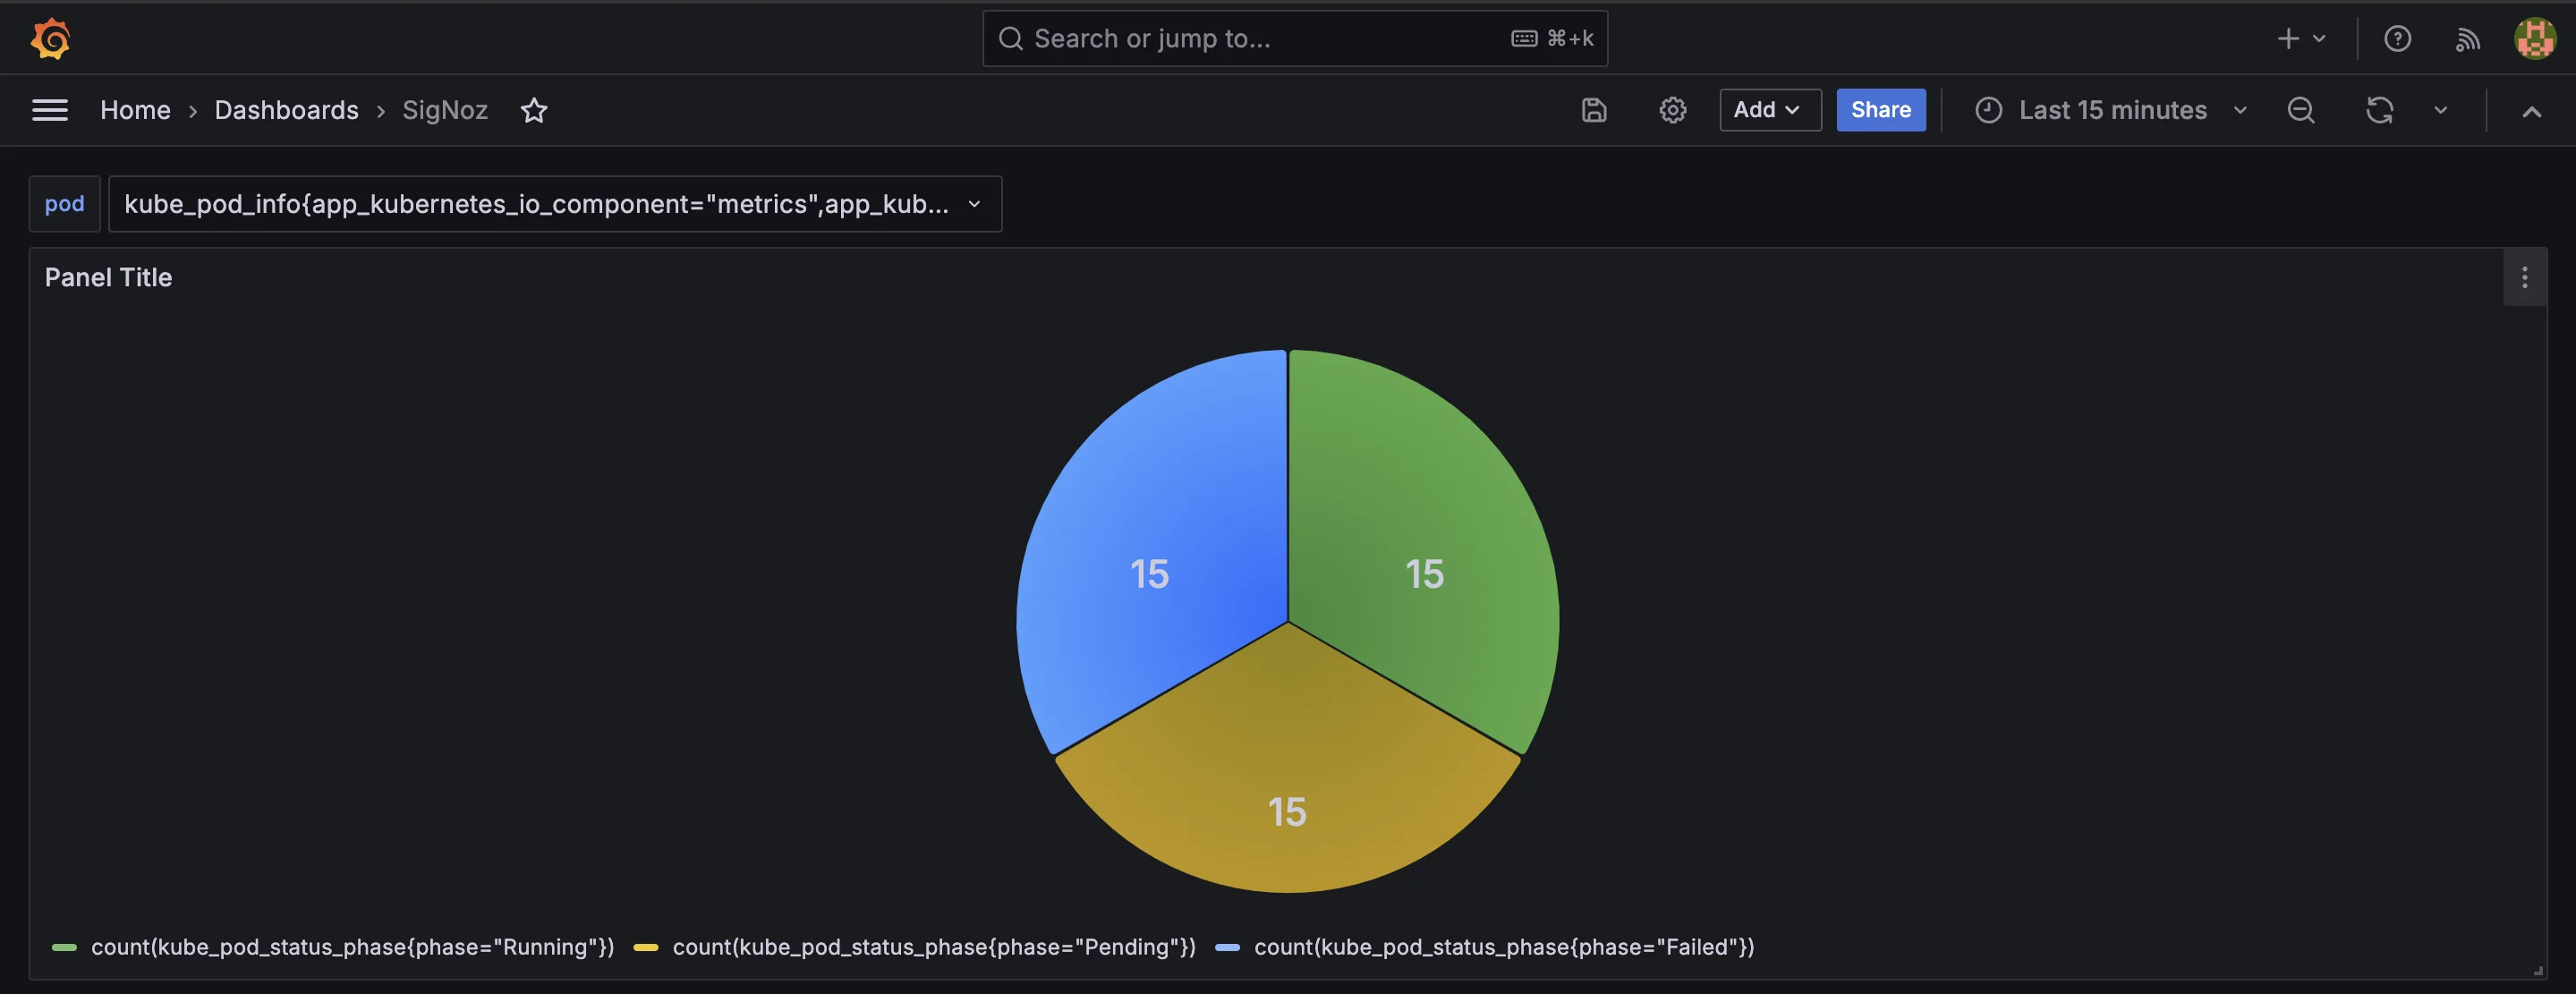Viewport: 2576px width, 994px height.
Task: Open the plus new-item menu
Action: click(2301, 39)
